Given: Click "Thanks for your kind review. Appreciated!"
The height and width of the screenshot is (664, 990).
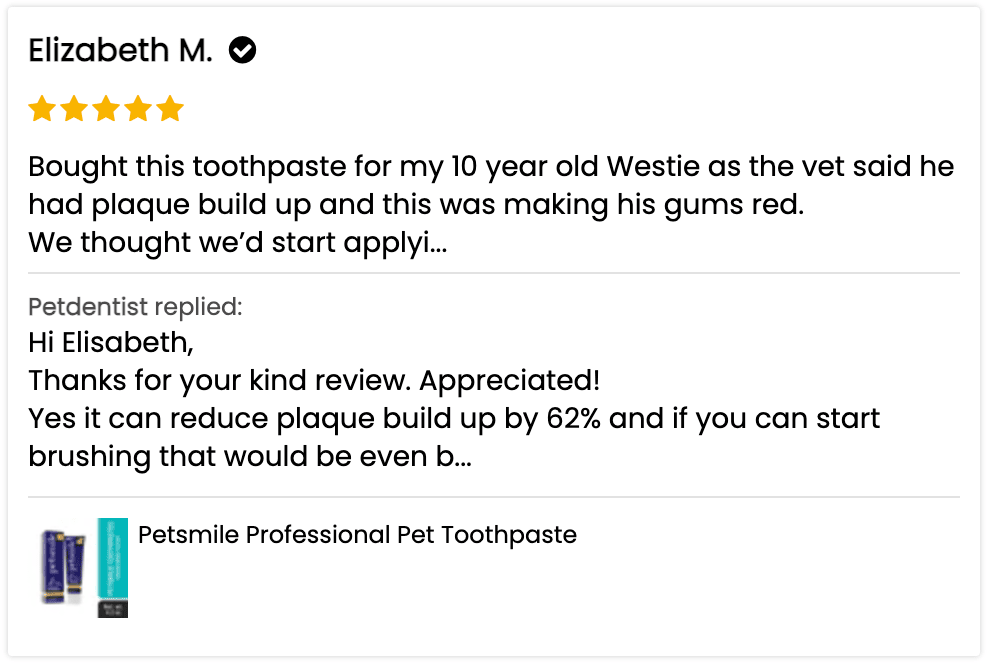Looking at the screenshot, I should 314,380.
